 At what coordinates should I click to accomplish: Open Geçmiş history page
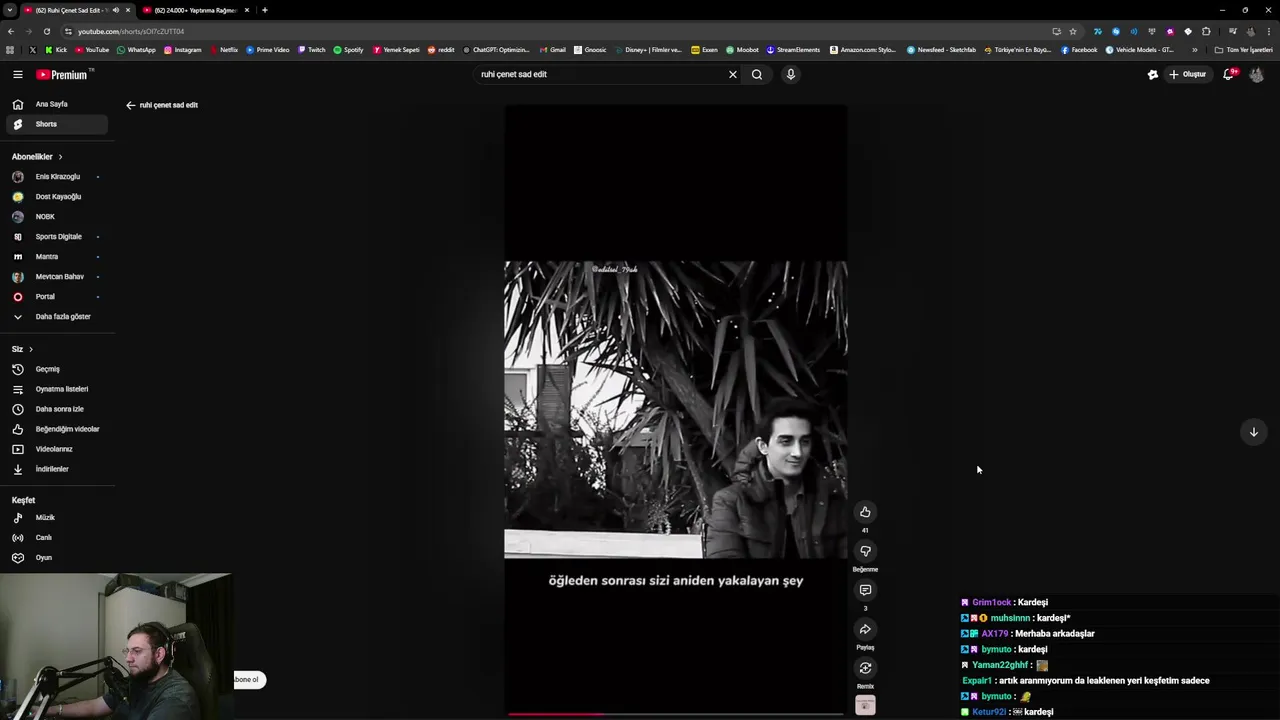[56, 369]
